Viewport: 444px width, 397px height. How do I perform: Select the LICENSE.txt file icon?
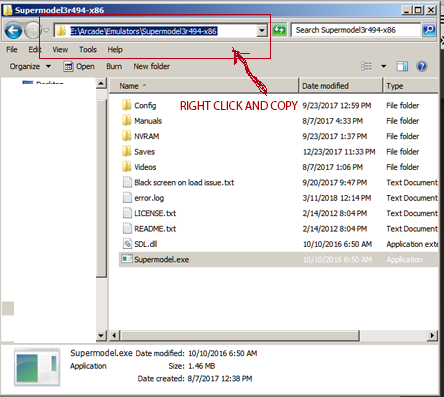[x=127, y=213]
